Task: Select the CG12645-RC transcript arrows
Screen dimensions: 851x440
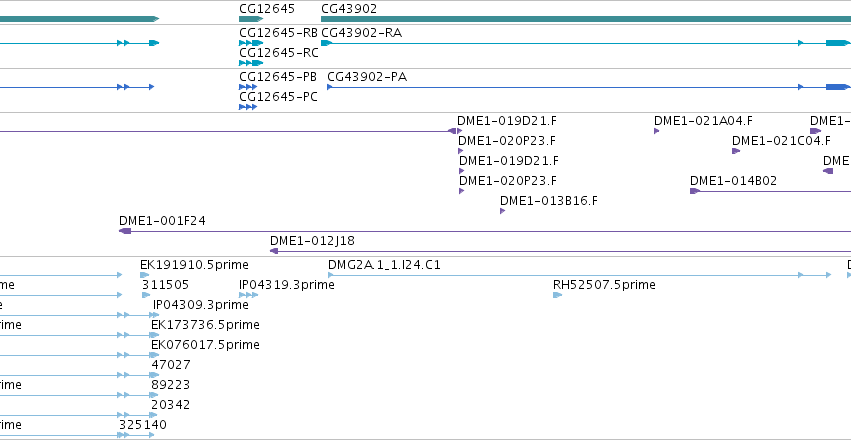Action: (x=251, y=63)
